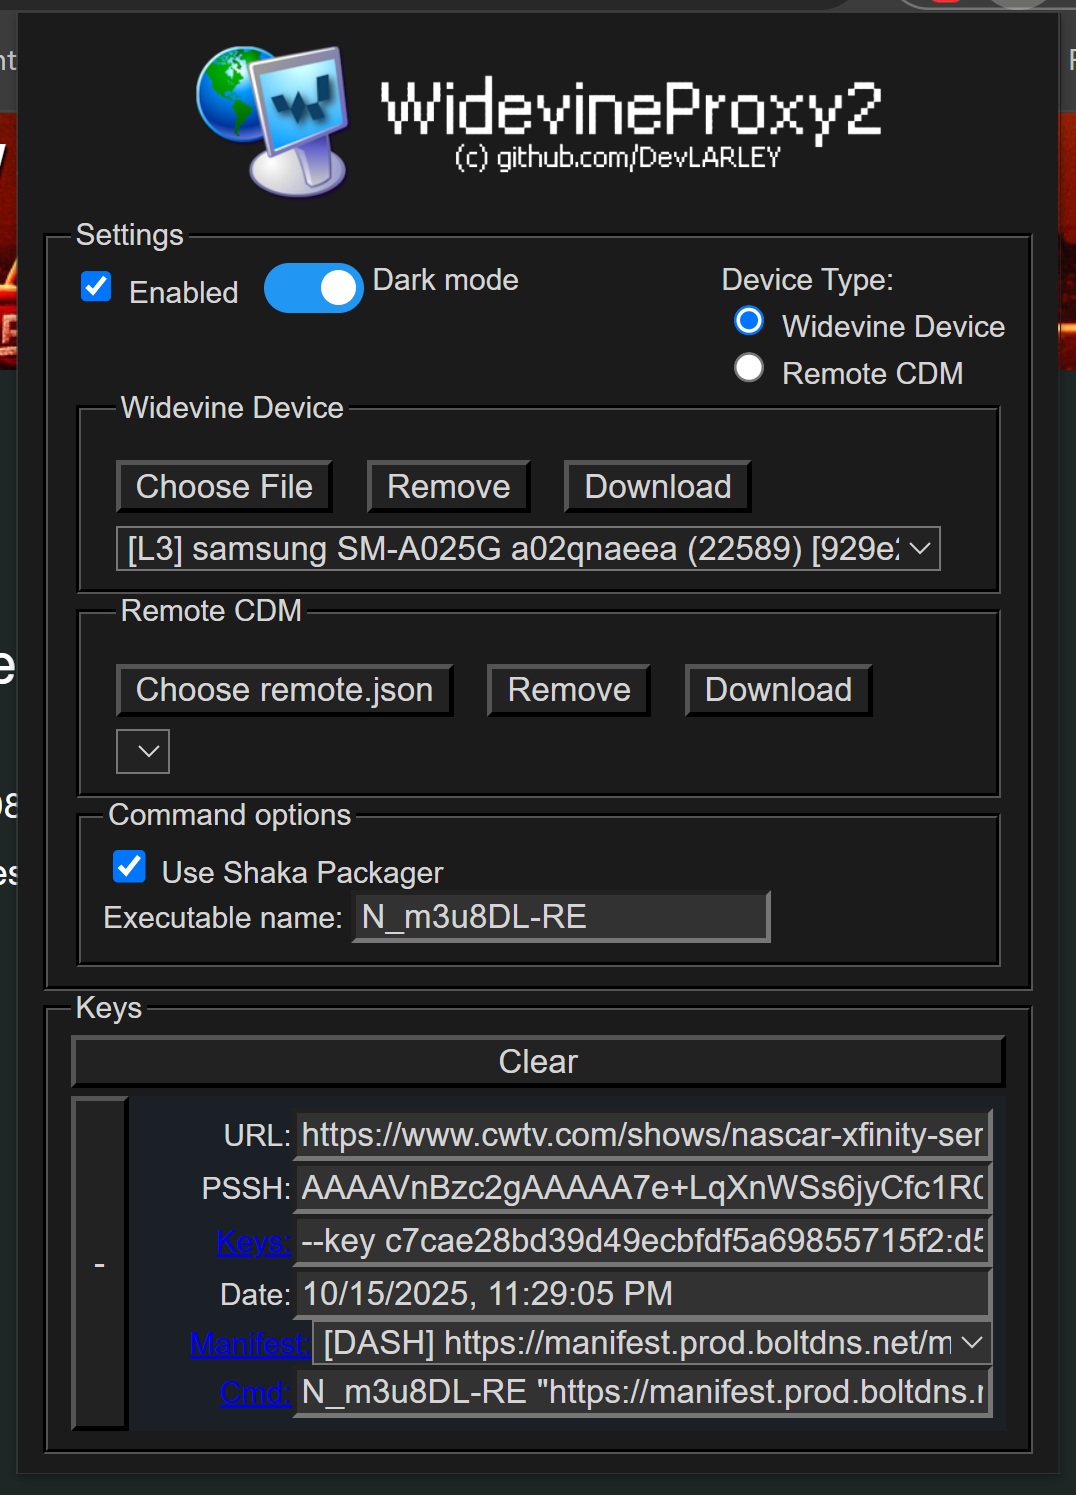Click the Enabled label text

point(184,293)
